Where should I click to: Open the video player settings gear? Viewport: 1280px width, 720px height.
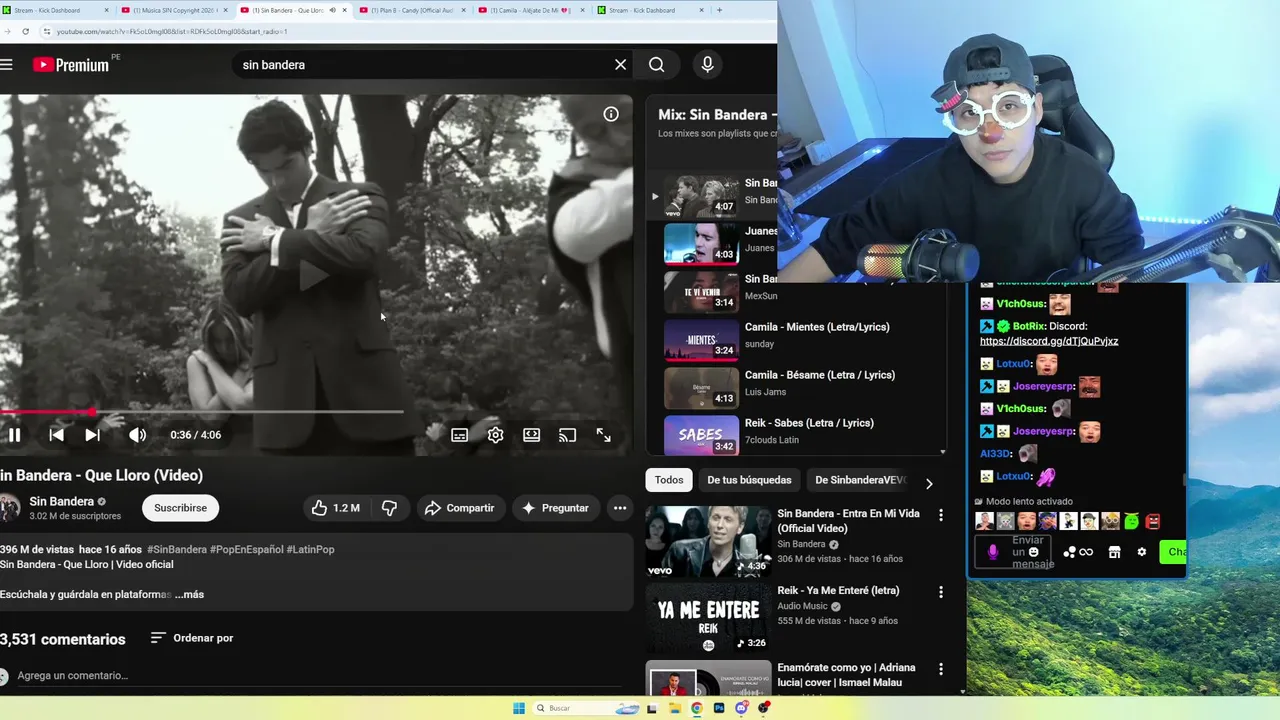click(x=495, y=435)
